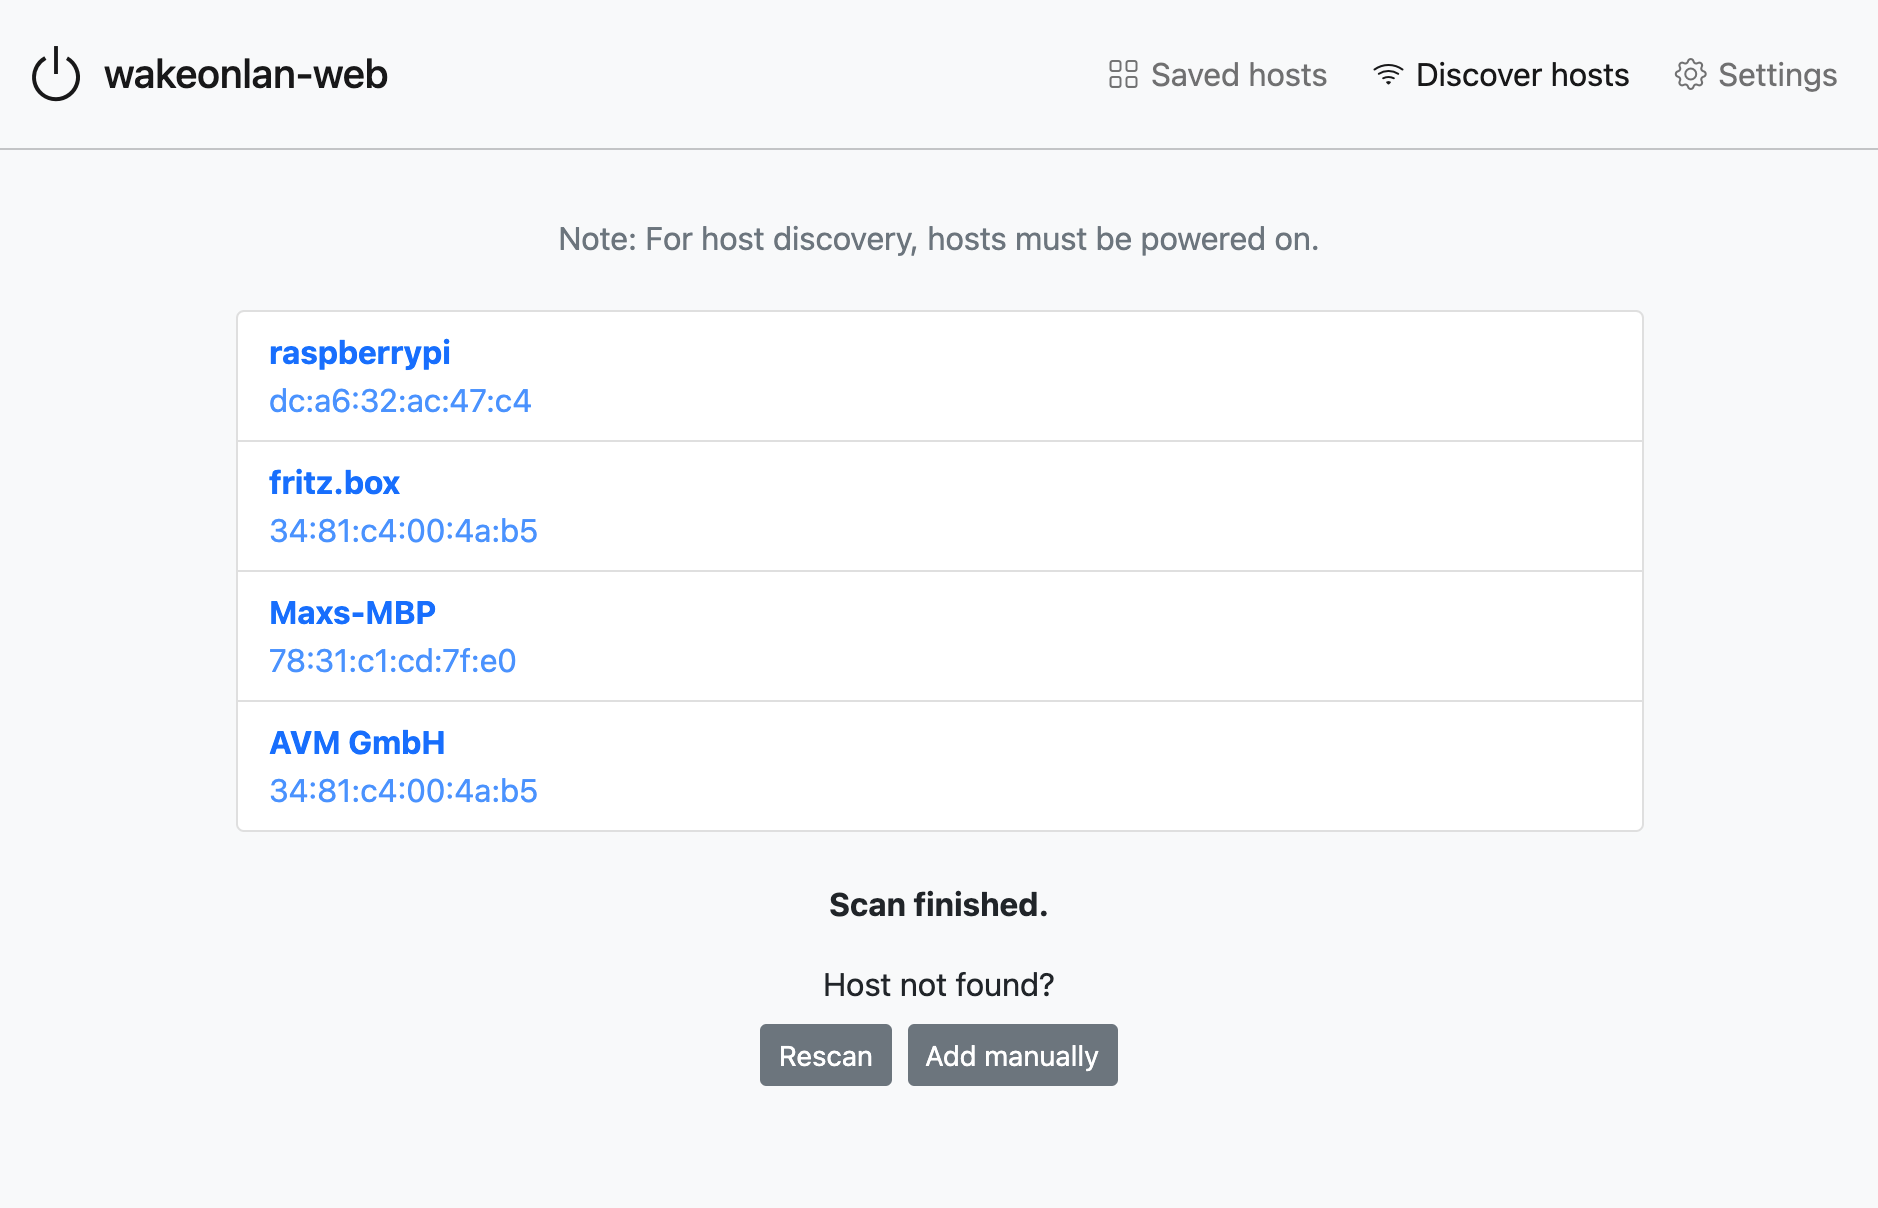Open the Settings page
This screenshot has width=1878, height=1208.
click(x=1777, y=74)
